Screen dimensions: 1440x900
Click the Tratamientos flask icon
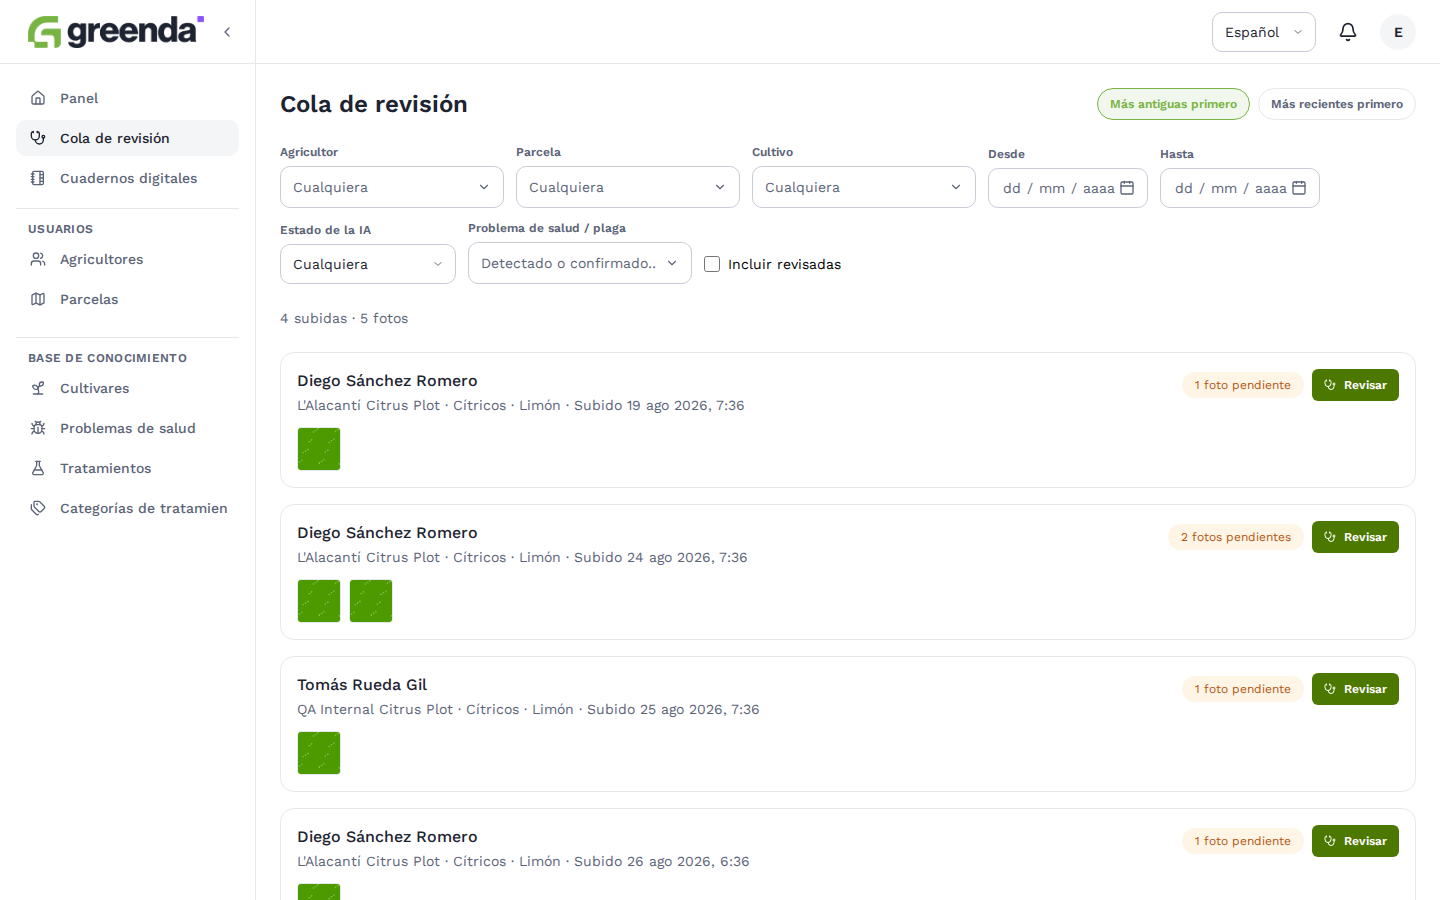38,468
